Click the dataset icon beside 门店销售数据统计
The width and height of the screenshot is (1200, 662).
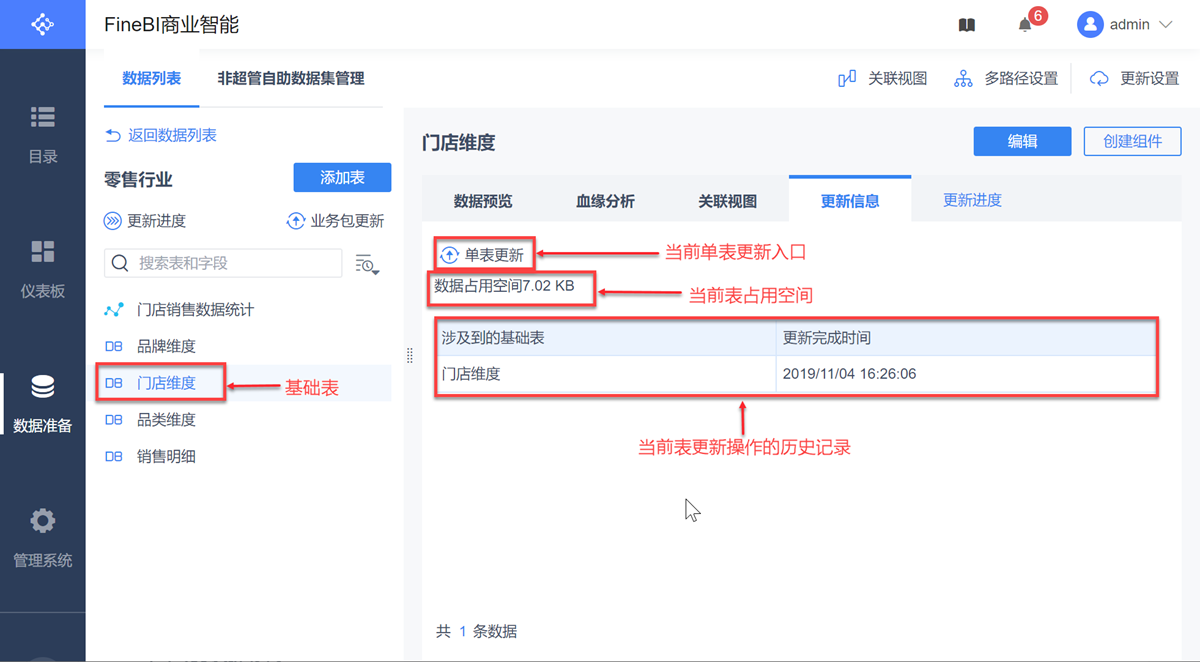[114, 310]
